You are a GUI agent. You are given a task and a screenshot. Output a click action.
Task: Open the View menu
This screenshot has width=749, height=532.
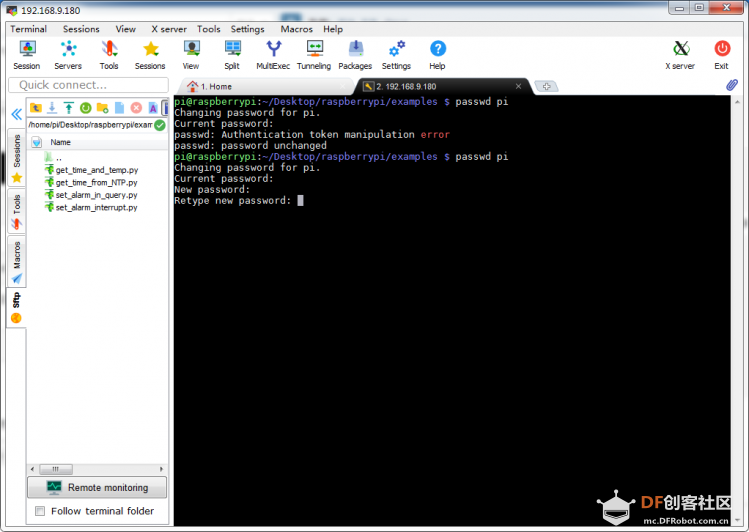click(126, 29)
